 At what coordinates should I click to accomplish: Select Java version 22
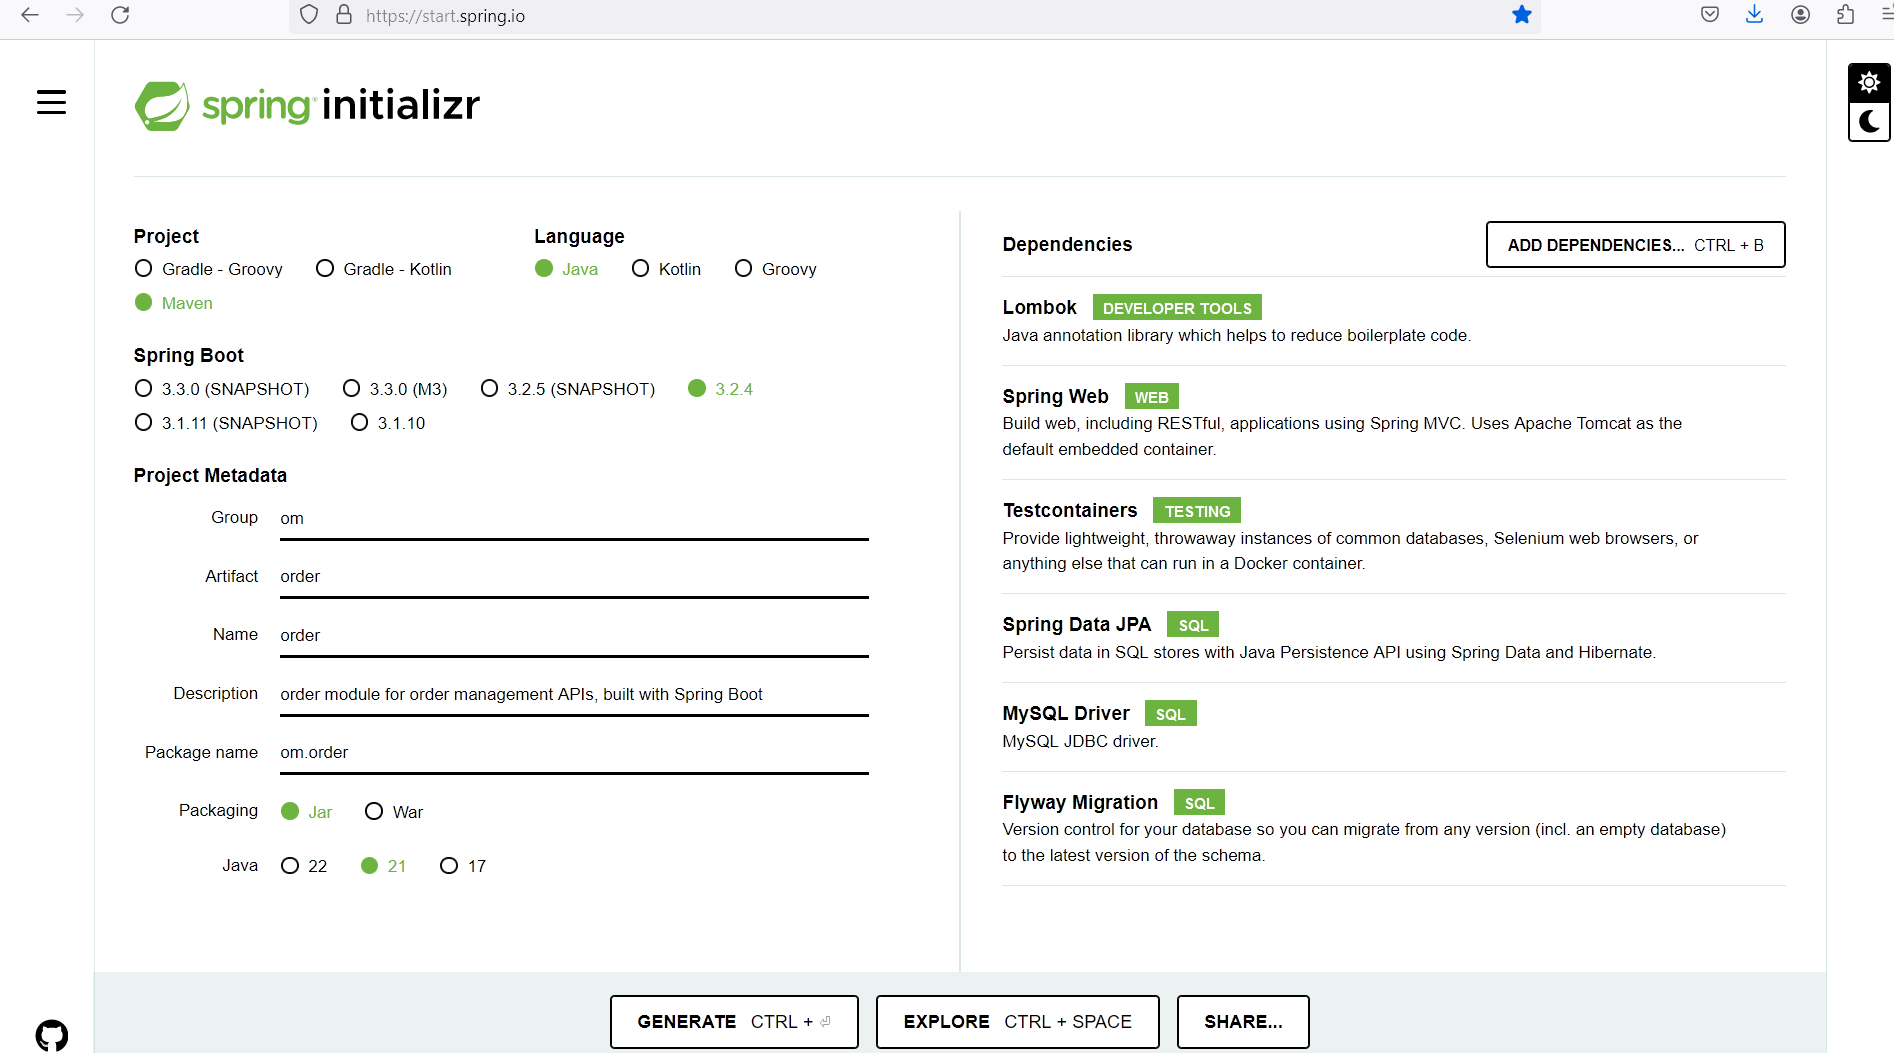[304, 866]
